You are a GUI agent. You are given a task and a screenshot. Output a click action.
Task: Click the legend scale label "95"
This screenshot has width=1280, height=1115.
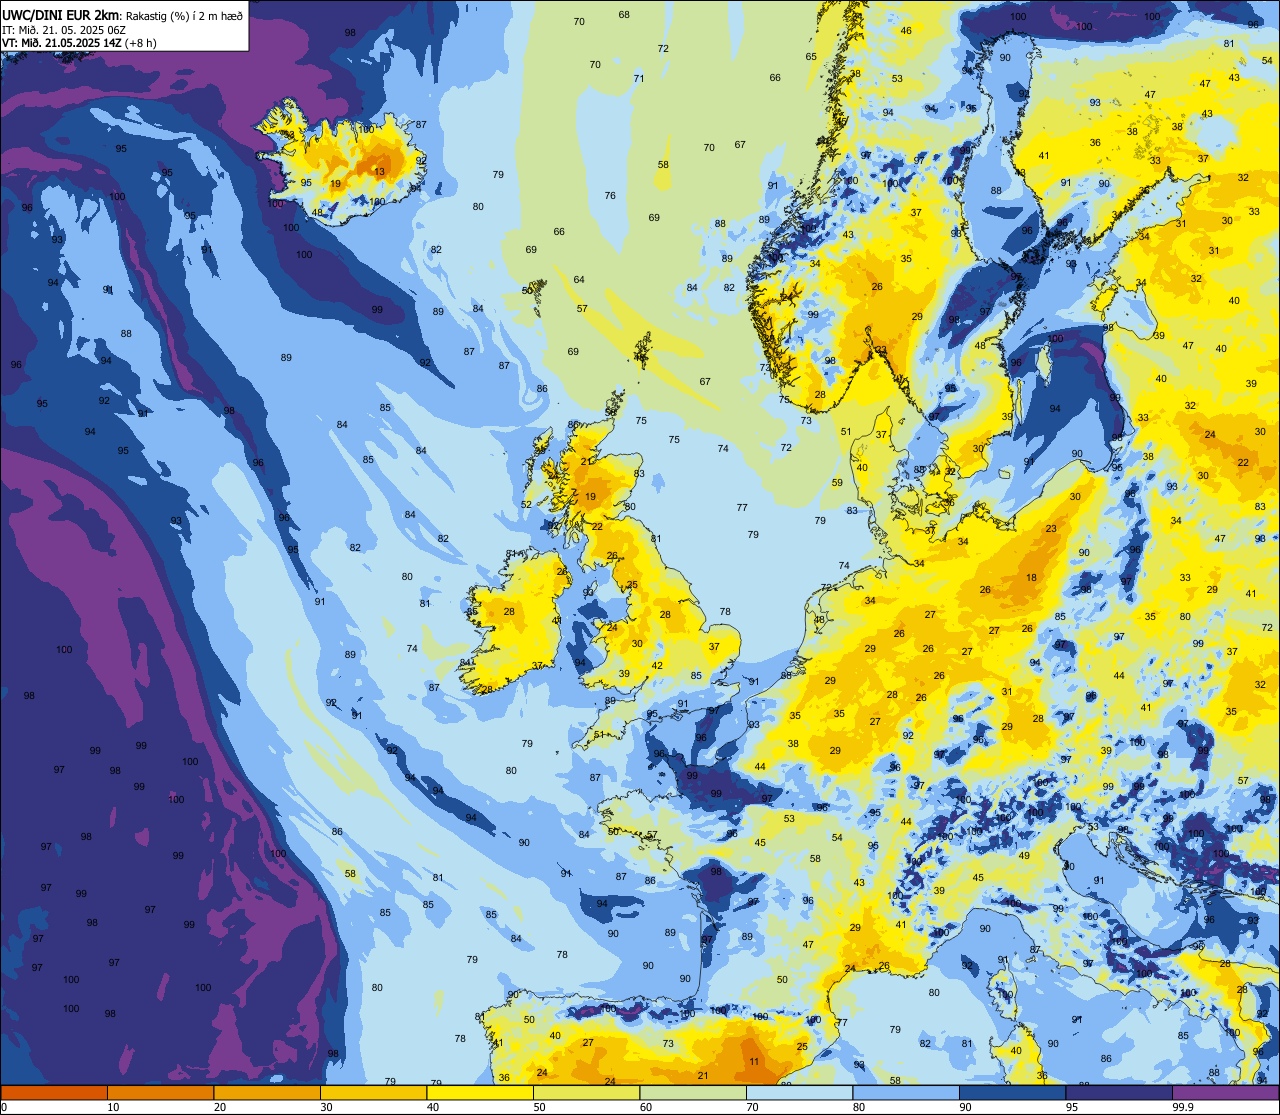(1072, 1107)
